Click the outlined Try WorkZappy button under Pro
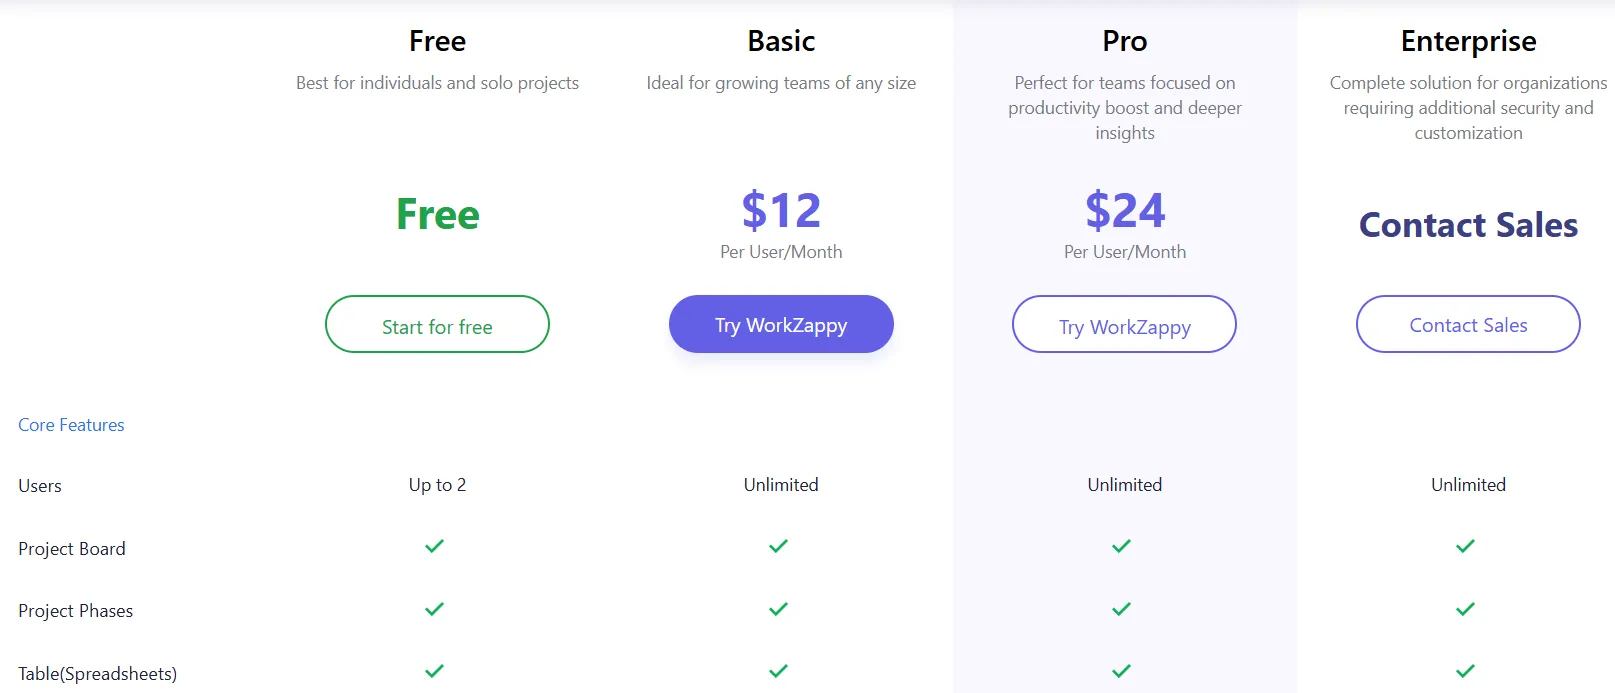The width and height of the screenshot is (1615, 693). tap(1124, 324)
